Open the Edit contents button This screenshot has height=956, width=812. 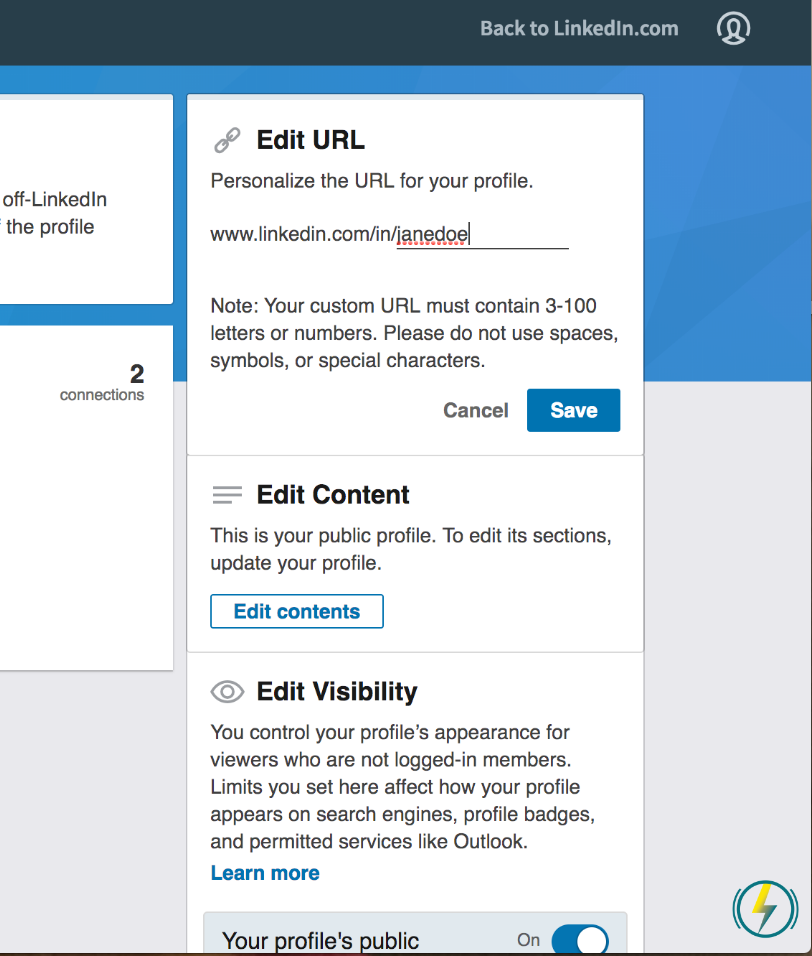tap(297, 611)
